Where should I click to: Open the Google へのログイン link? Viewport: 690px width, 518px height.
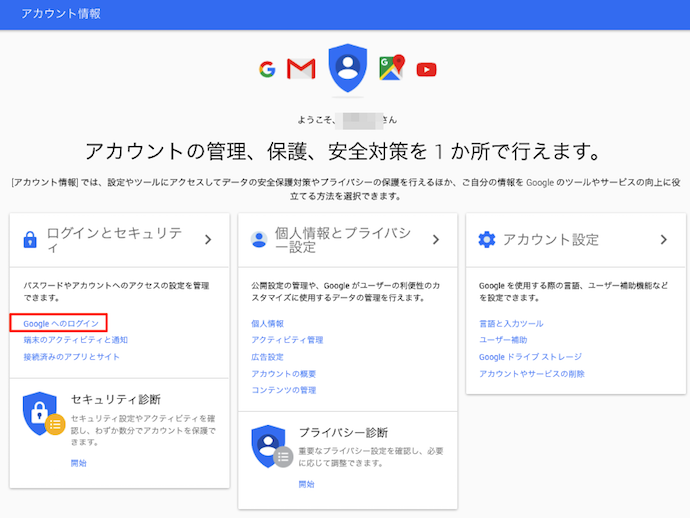coord(61,323)
